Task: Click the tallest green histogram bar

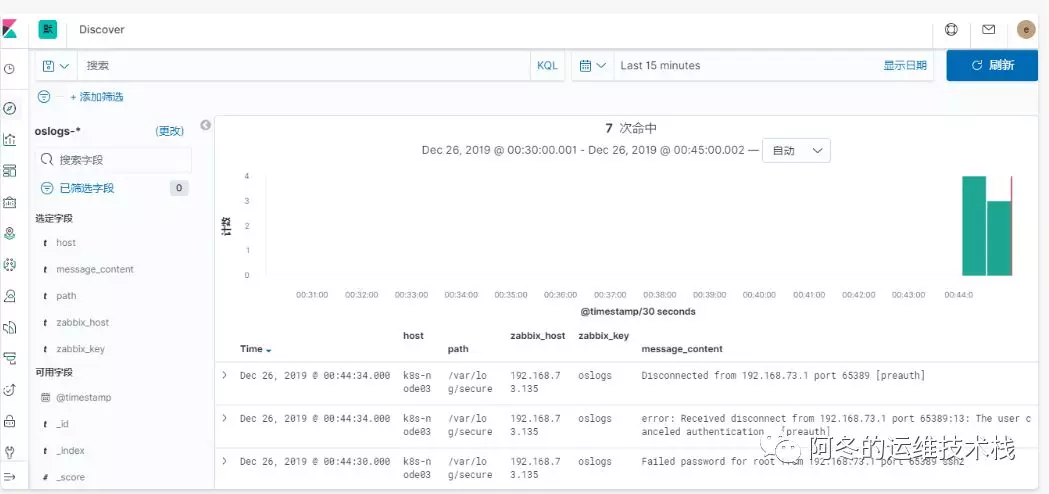Action: 974,226
